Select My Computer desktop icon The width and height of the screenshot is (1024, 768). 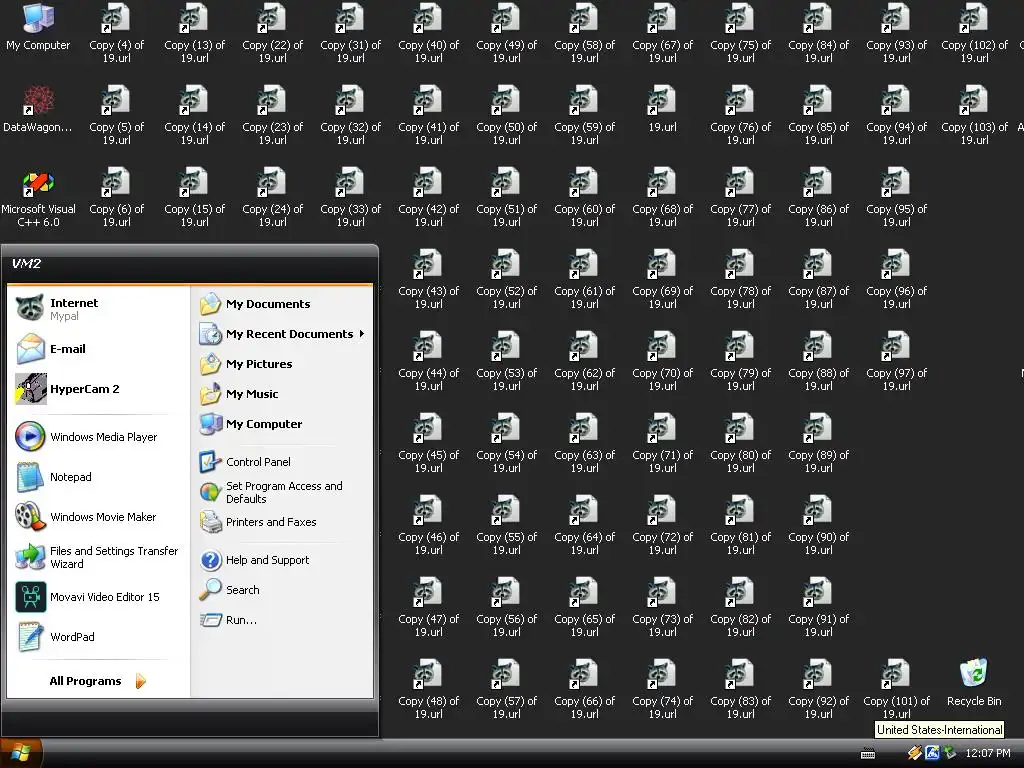point(38,29)
